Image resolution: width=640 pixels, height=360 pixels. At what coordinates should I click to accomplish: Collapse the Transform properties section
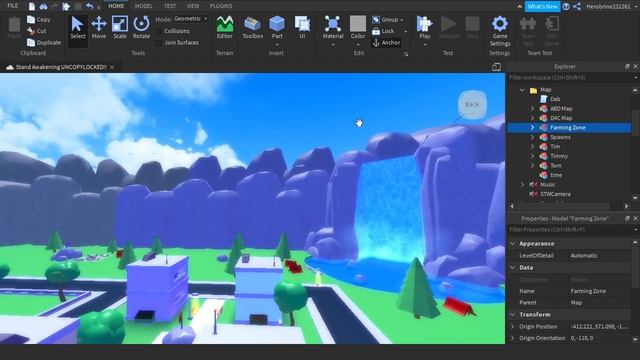click(x=513, y=314)
